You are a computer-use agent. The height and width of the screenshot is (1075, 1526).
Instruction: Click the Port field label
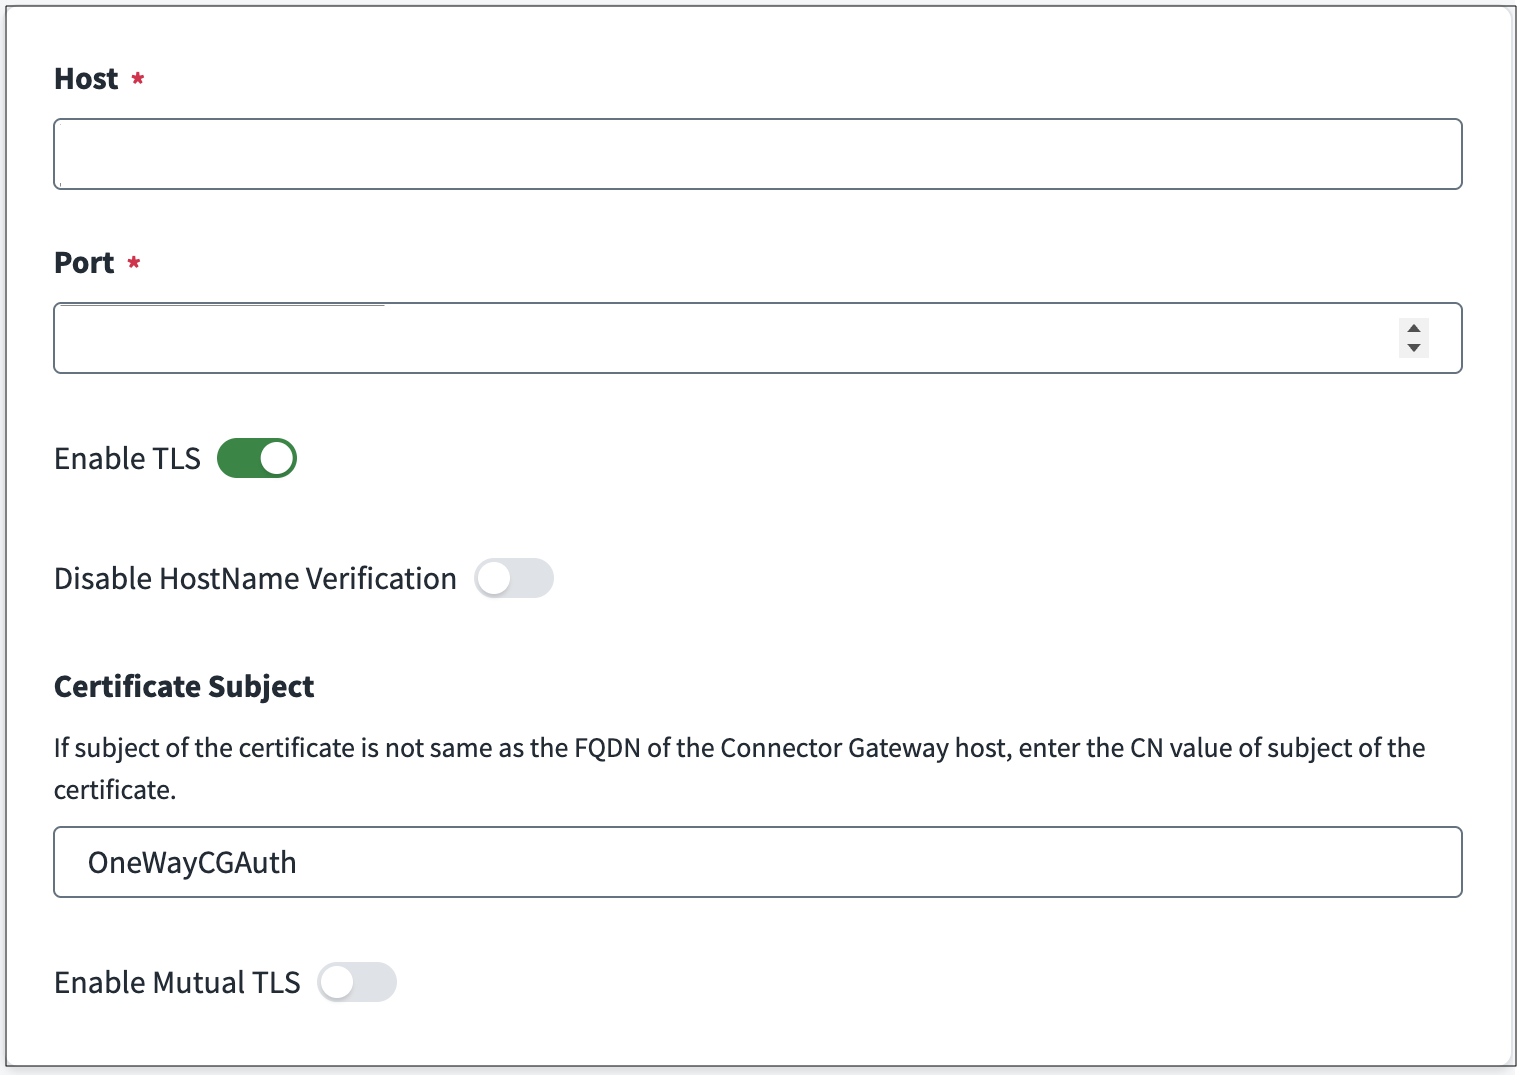[84, 263]
